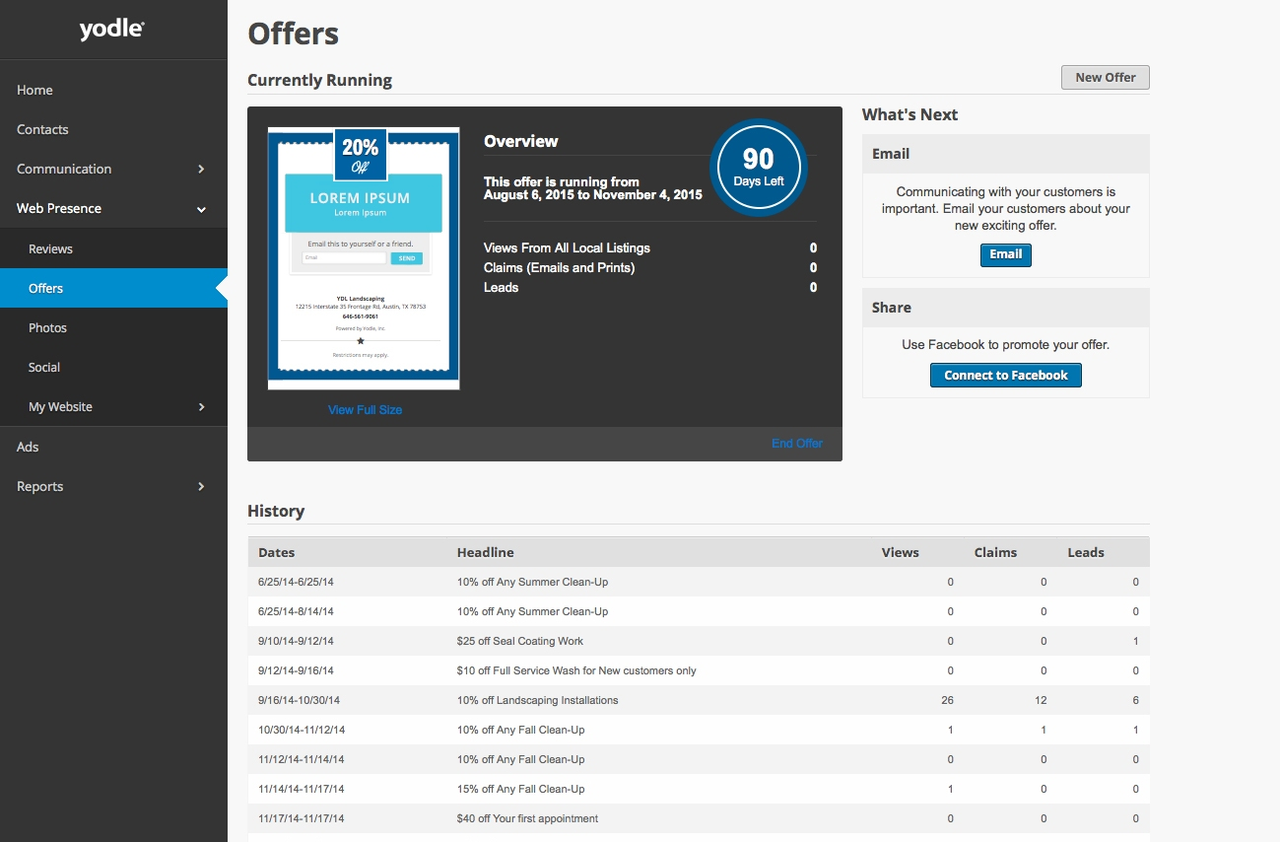Screen dimensions: 1280x842
Task: View the offer at full size
Action: point(364,409)
